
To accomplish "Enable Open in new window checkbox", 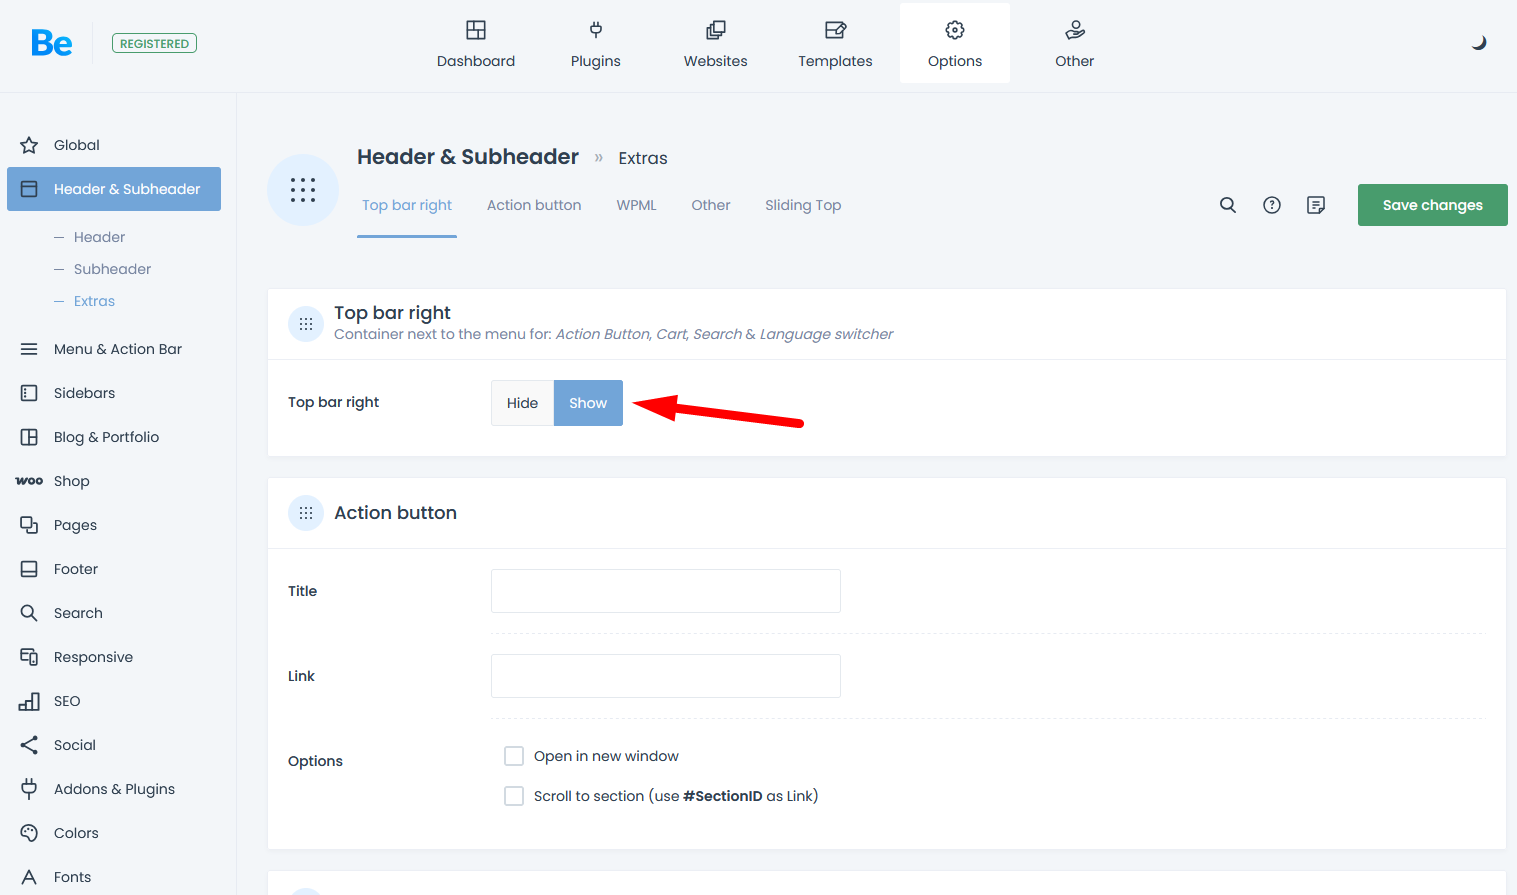I will click(x=514, y=756).
